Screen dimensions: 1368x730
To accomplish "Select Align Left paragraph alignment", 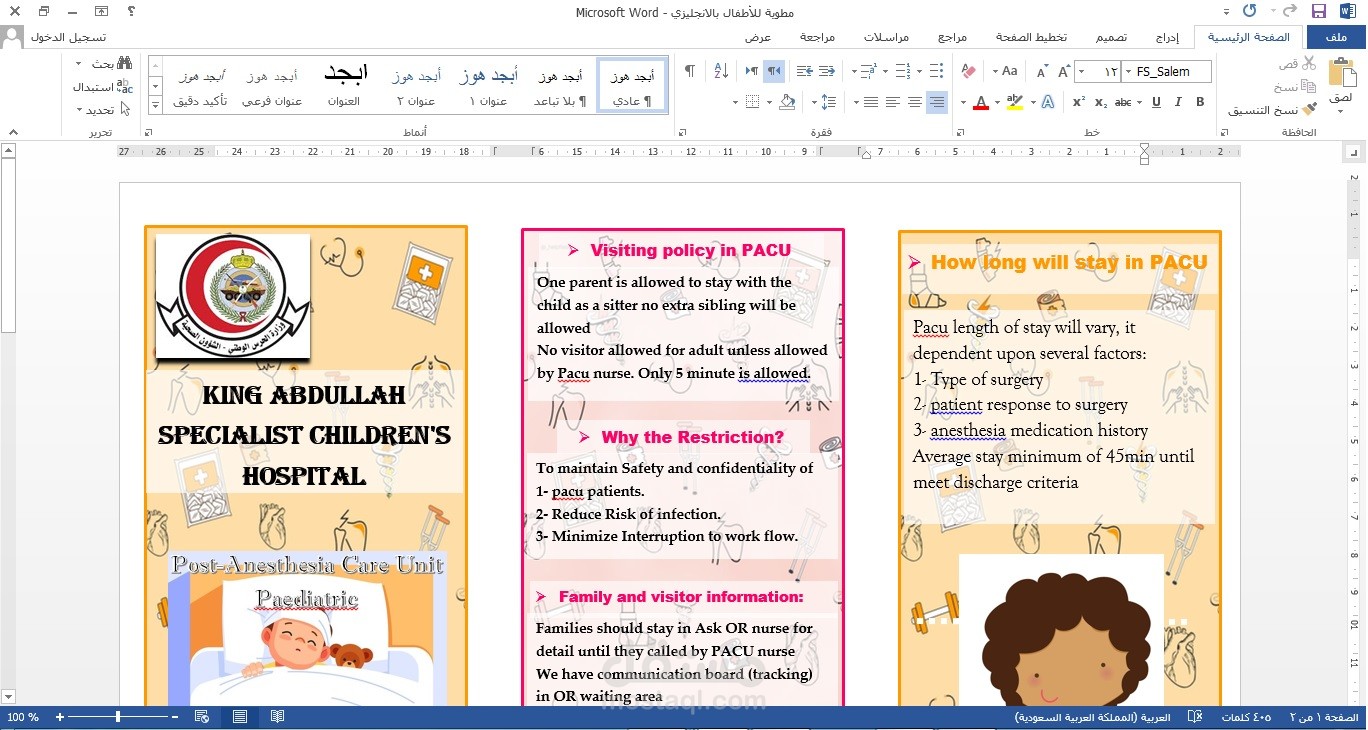I will tap(892, 102).
